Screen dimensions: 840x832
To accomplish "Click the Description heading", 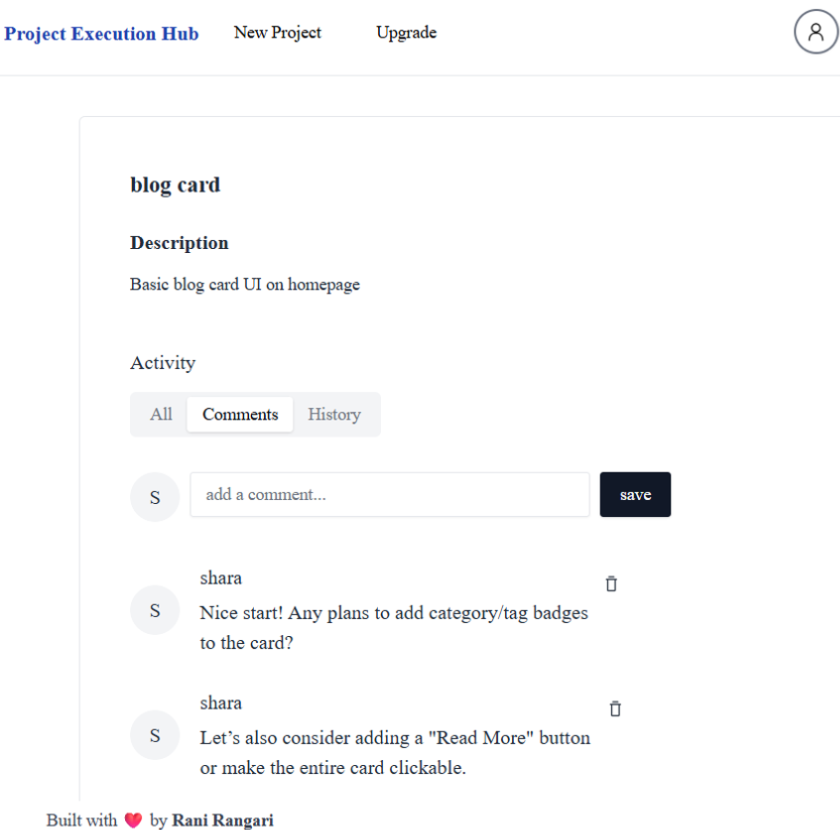I will tap(179, 243).
